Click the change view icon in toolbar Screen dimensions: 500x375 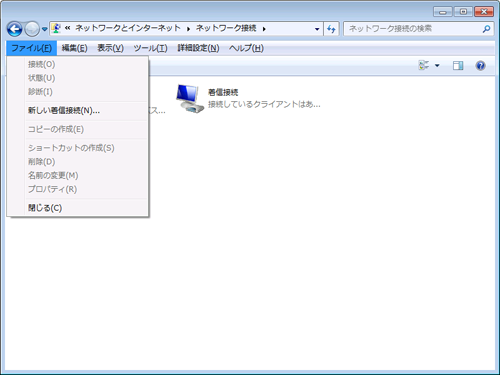click(424, 65)
